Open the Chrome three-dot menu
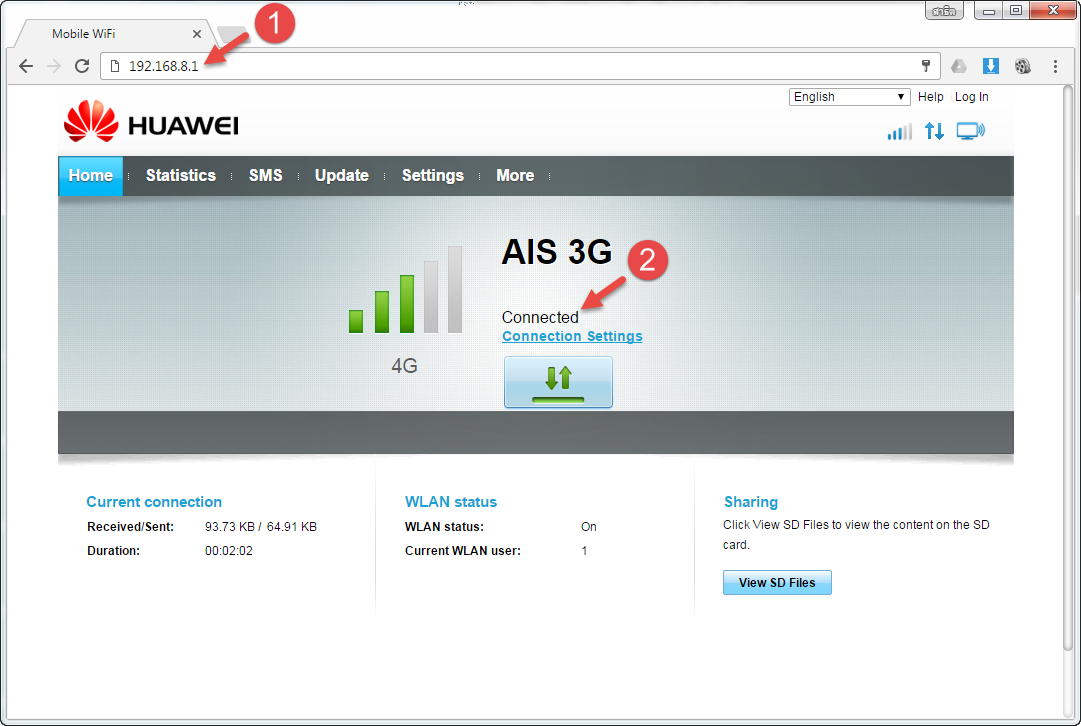 pos(1055,66)
